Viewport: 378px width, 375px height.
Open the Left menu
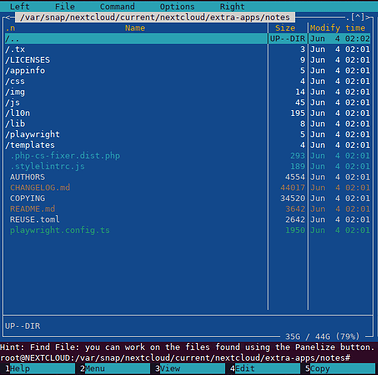pyautogui.click(x=20, y=6)
